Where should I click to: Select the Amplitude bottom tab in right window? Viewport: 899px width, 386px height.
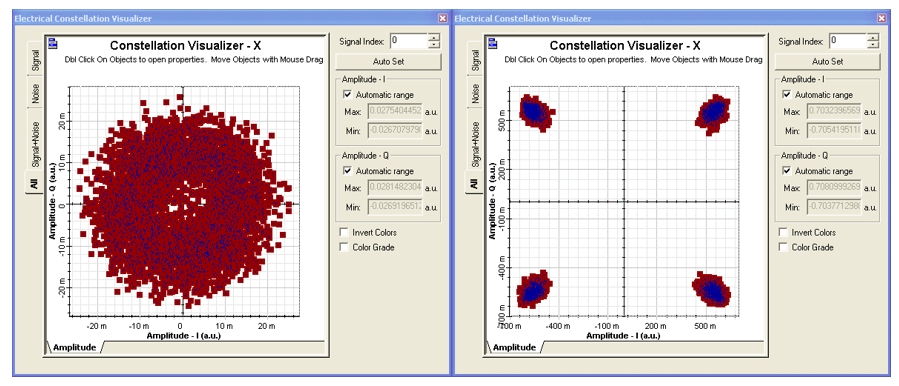[515, 348]
